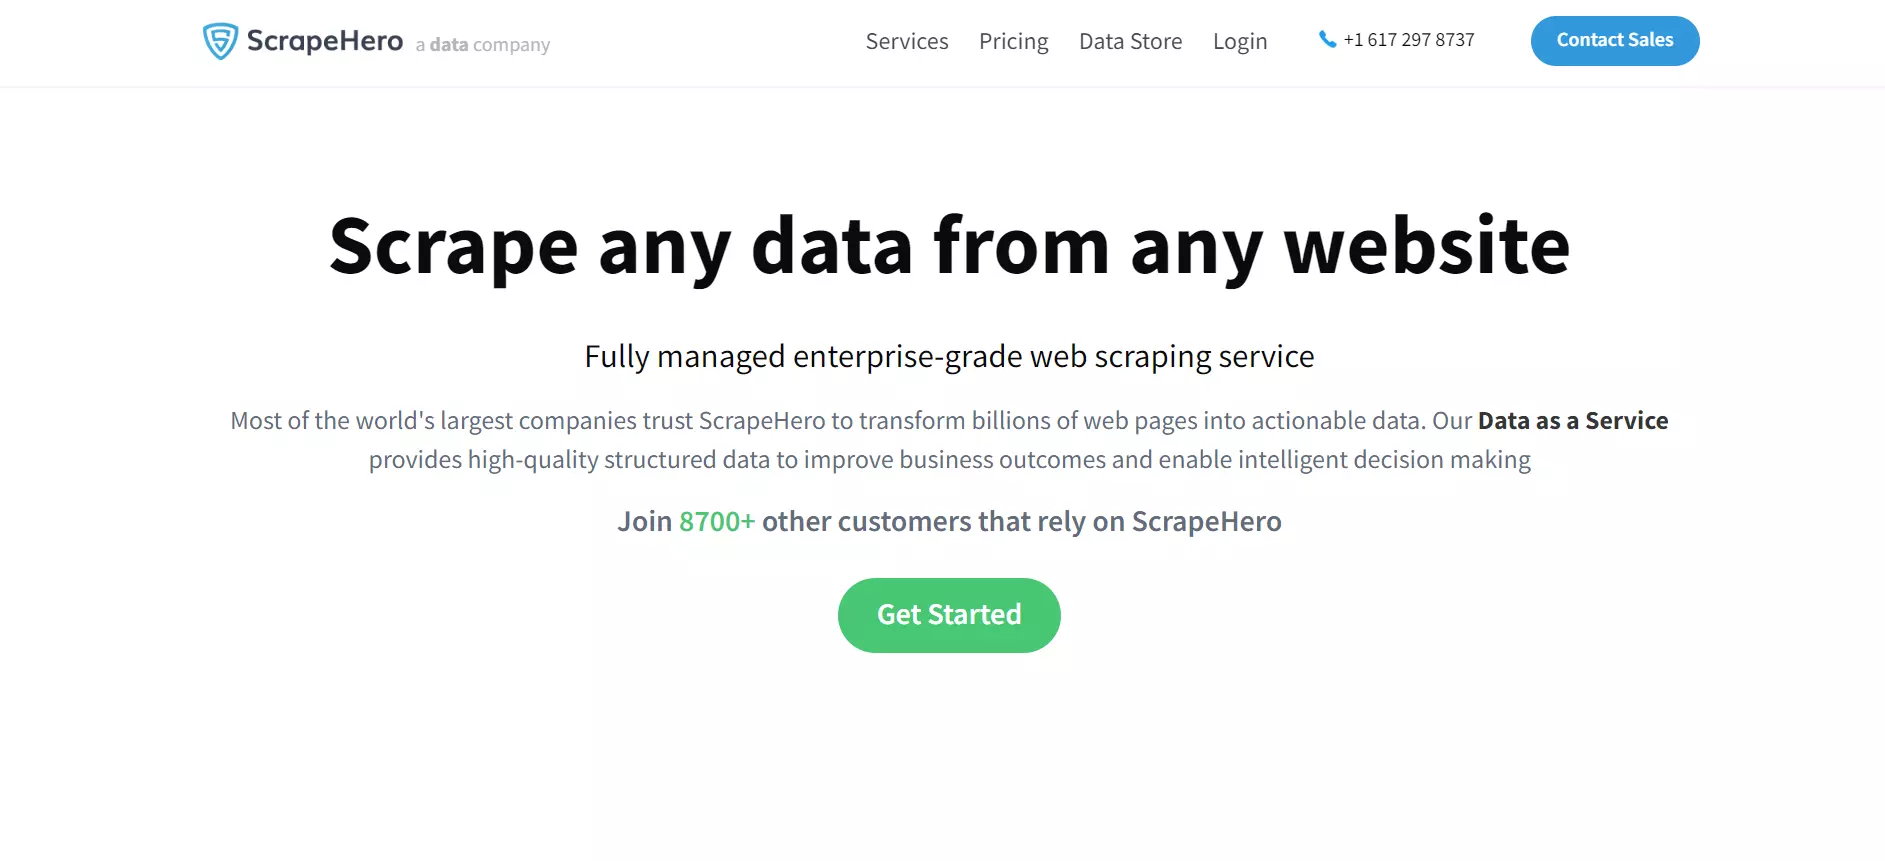Click the 'a data company' tagline
This screenshot has height=861, width=1885.
[481, 45]
